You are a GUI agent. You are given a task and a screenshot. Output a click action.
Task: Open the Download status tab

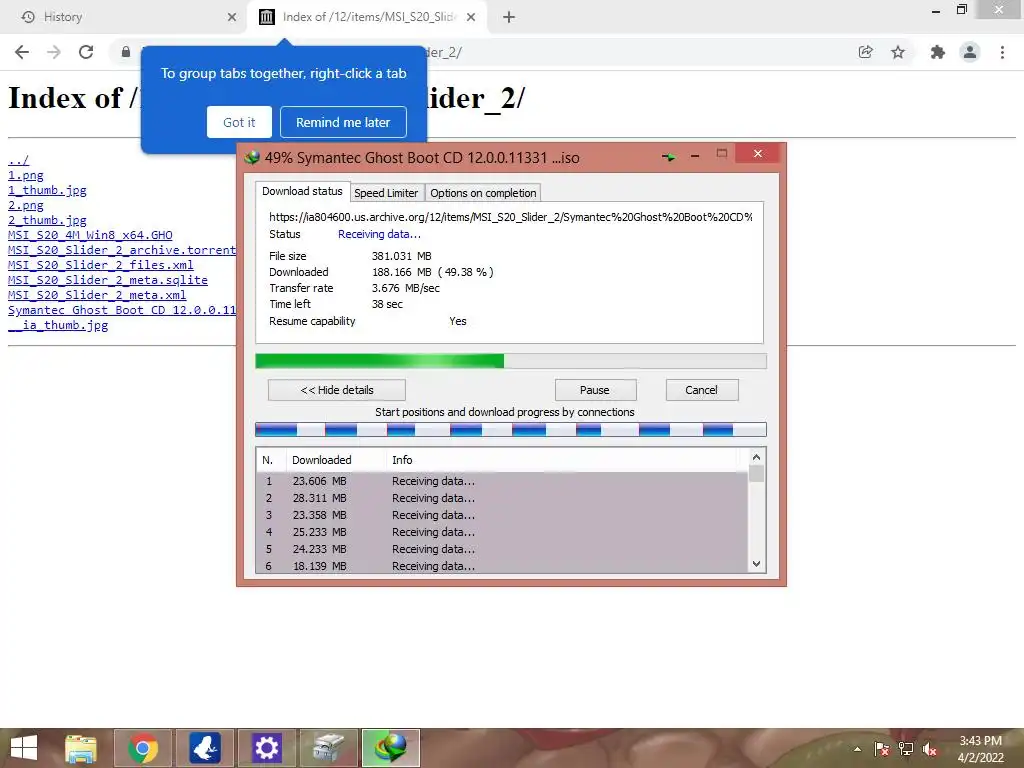coord(302,191)
